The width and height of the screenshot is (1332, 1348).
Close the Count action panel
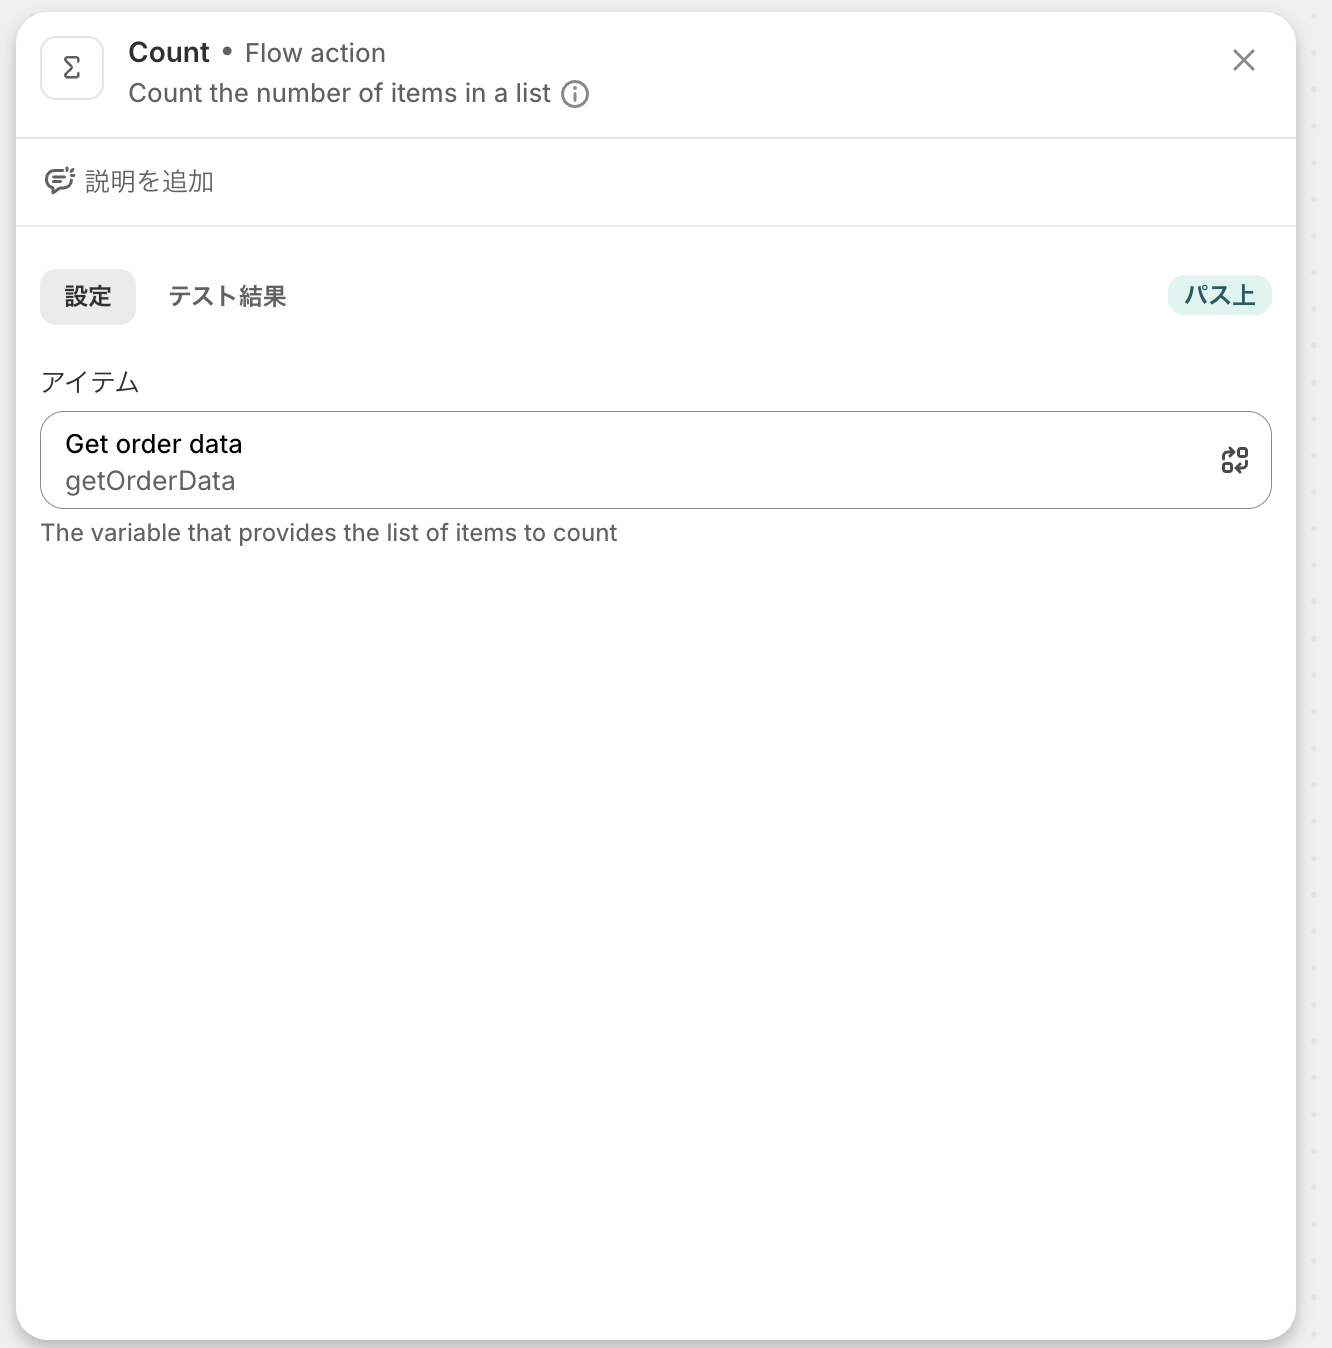[x=1244, y=60]
